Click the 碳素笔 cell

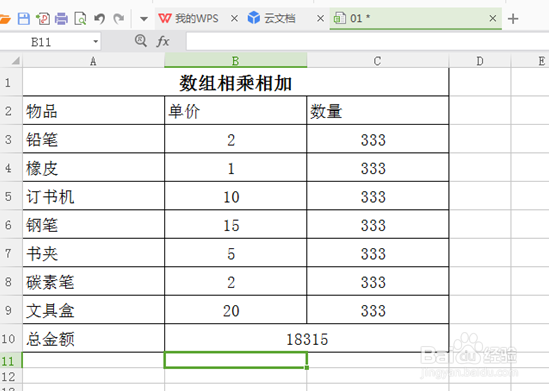(x=93, y=282)
